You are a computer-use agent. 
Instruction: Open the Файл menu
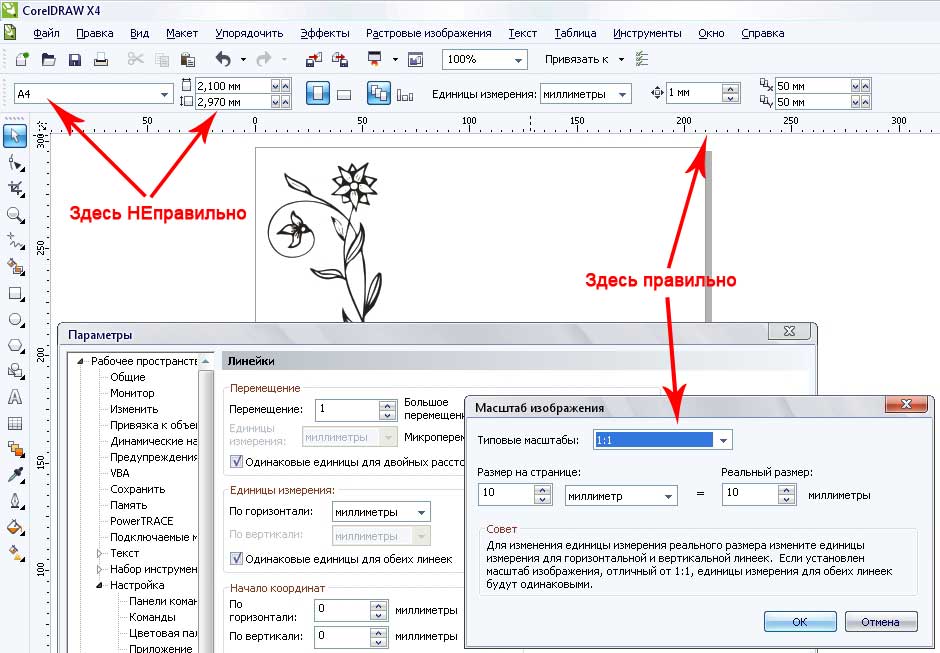point(46,34)
